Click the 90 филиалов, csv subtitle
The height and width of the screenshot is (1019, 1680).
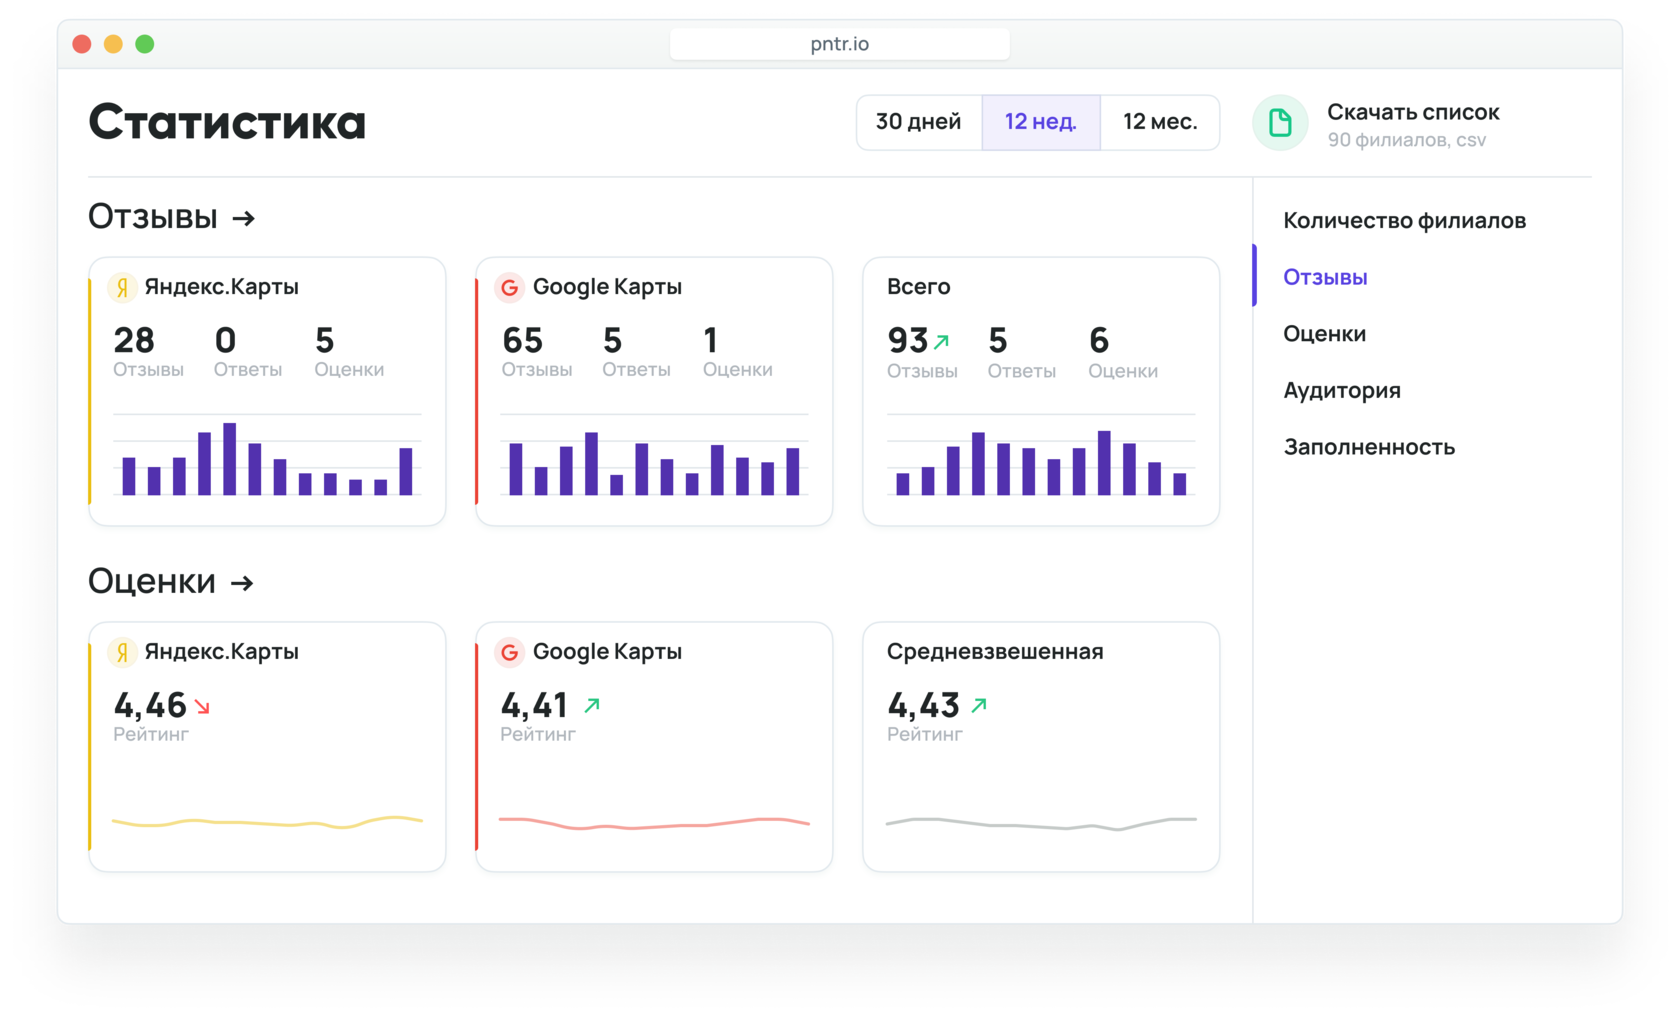click(1406, 140)
